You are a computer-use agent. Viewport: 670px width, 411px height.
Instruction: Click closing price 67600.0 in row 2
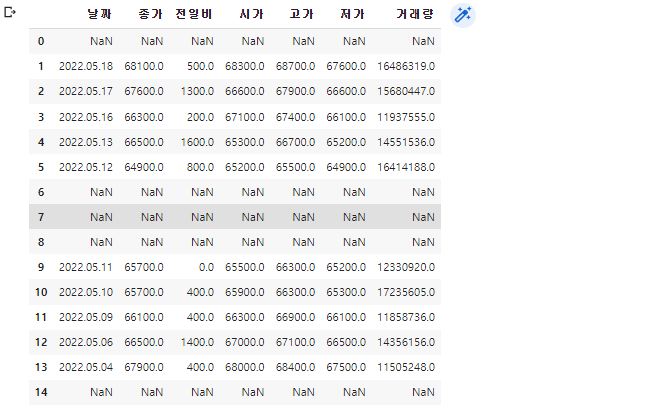(x=144, y=91)
